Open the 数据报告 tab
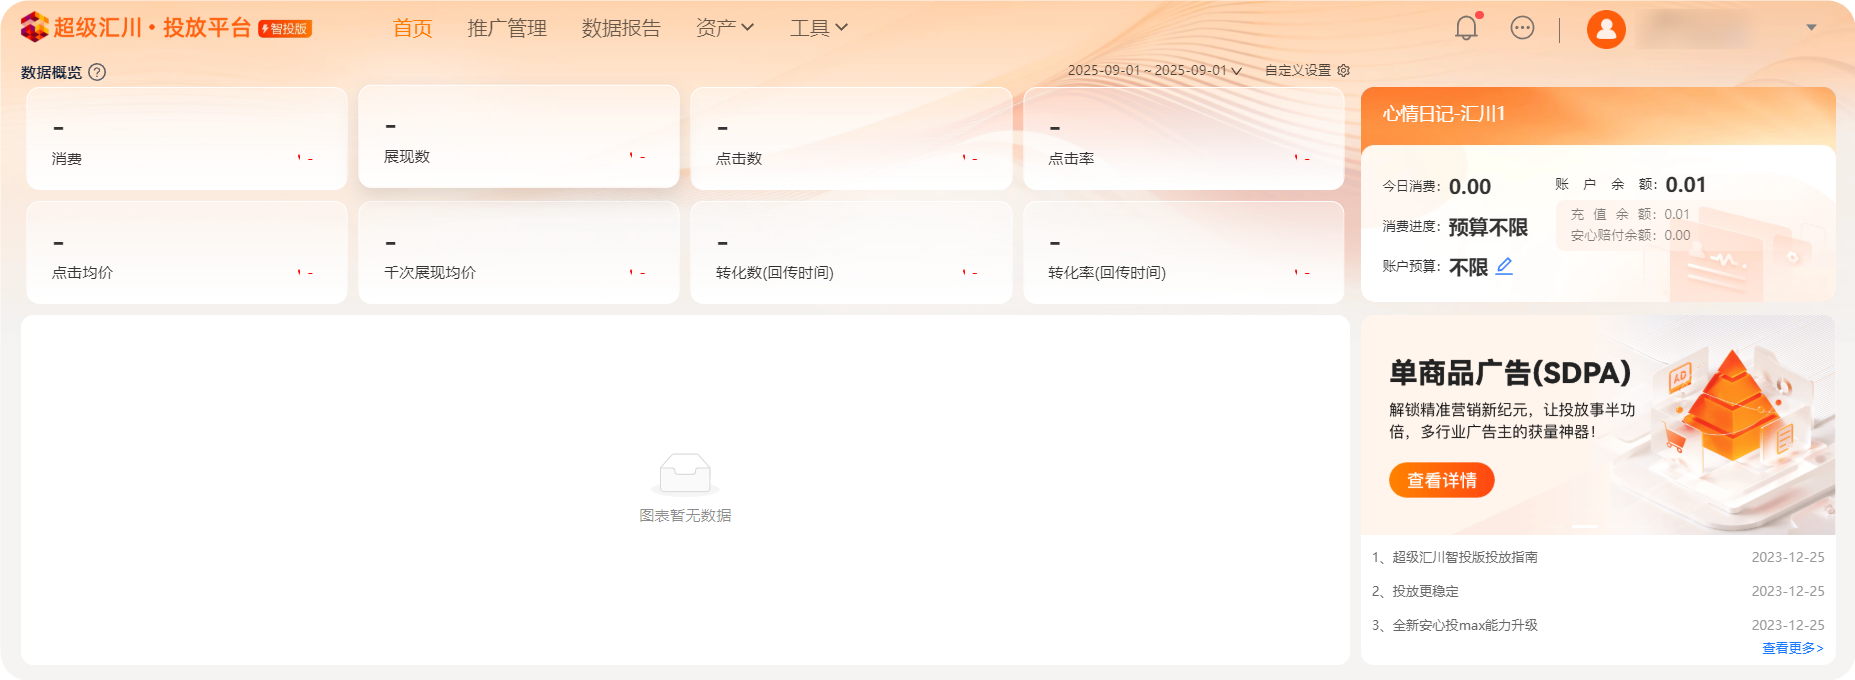Viewport: 1855px width, 680px height. [x=621, y=28]
